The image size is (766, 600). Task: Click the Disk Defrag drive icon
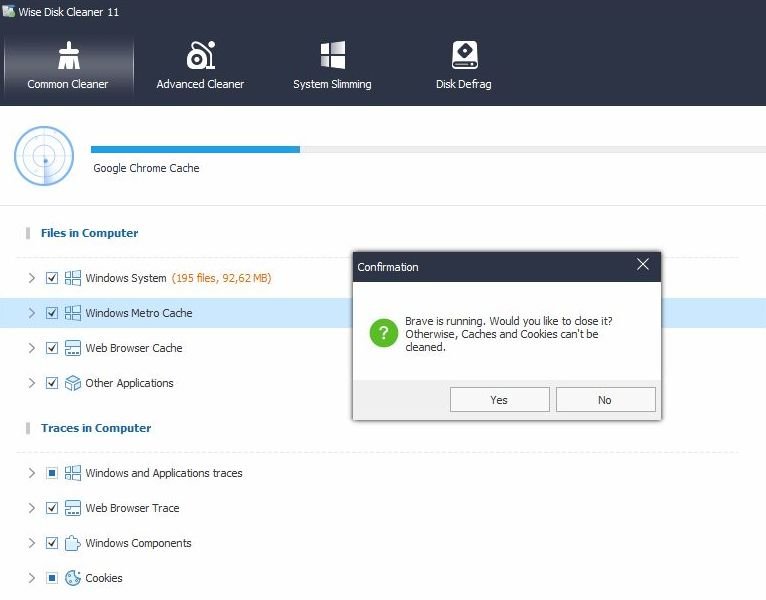(x=465, y=55)
